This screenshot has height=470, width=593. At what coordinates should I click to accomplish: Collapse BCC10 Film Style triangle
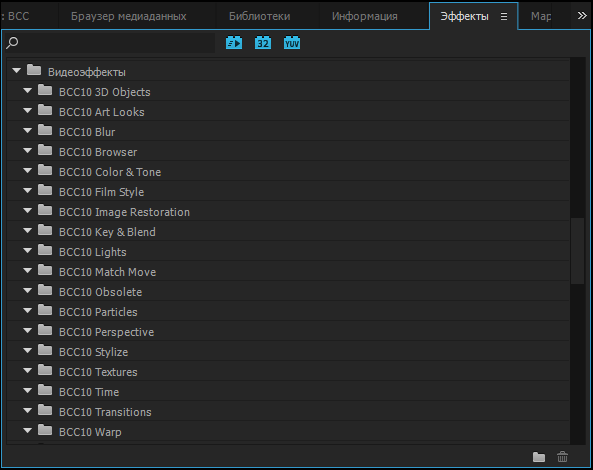tap(27, 191)
